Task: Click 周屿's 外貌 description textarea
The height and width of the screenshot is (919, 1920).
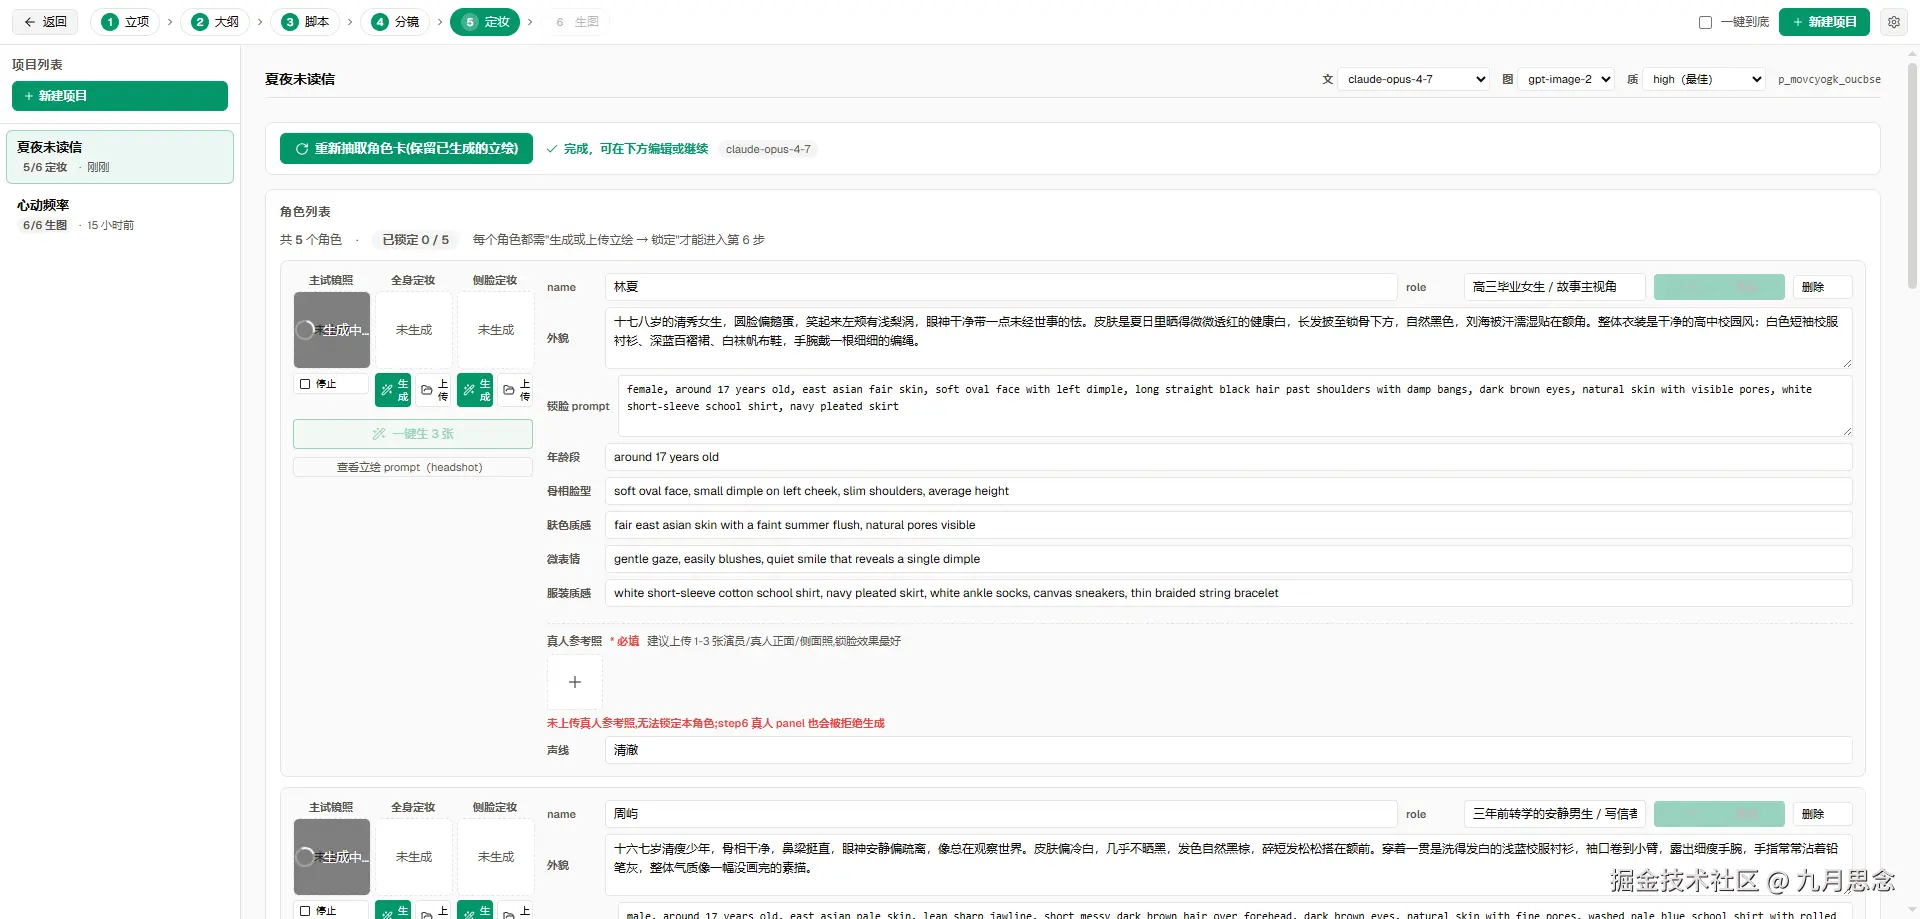Action: (x=1229, y=864)
